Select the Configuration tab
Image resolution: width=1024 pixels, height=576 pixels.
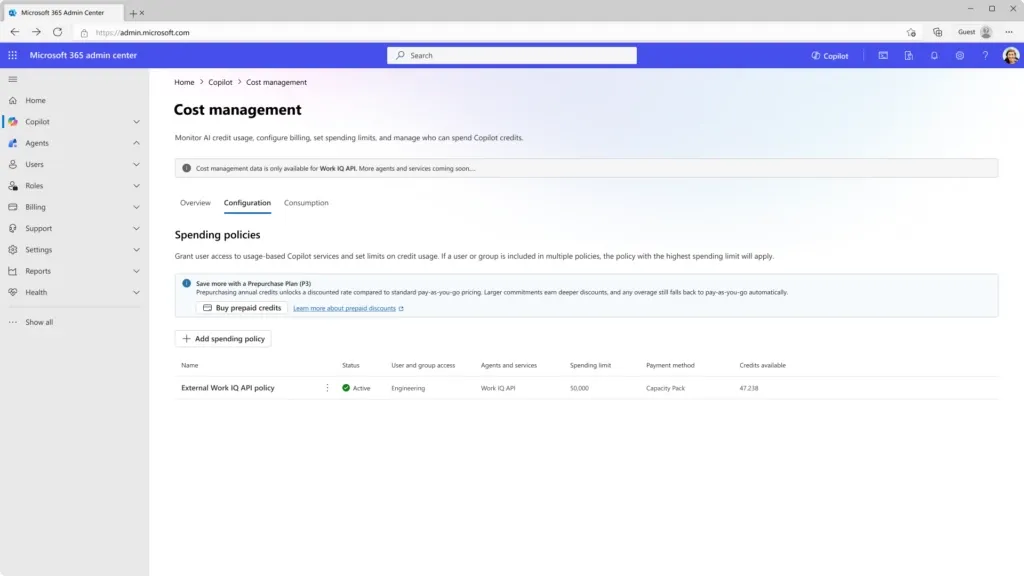(247, 203)
